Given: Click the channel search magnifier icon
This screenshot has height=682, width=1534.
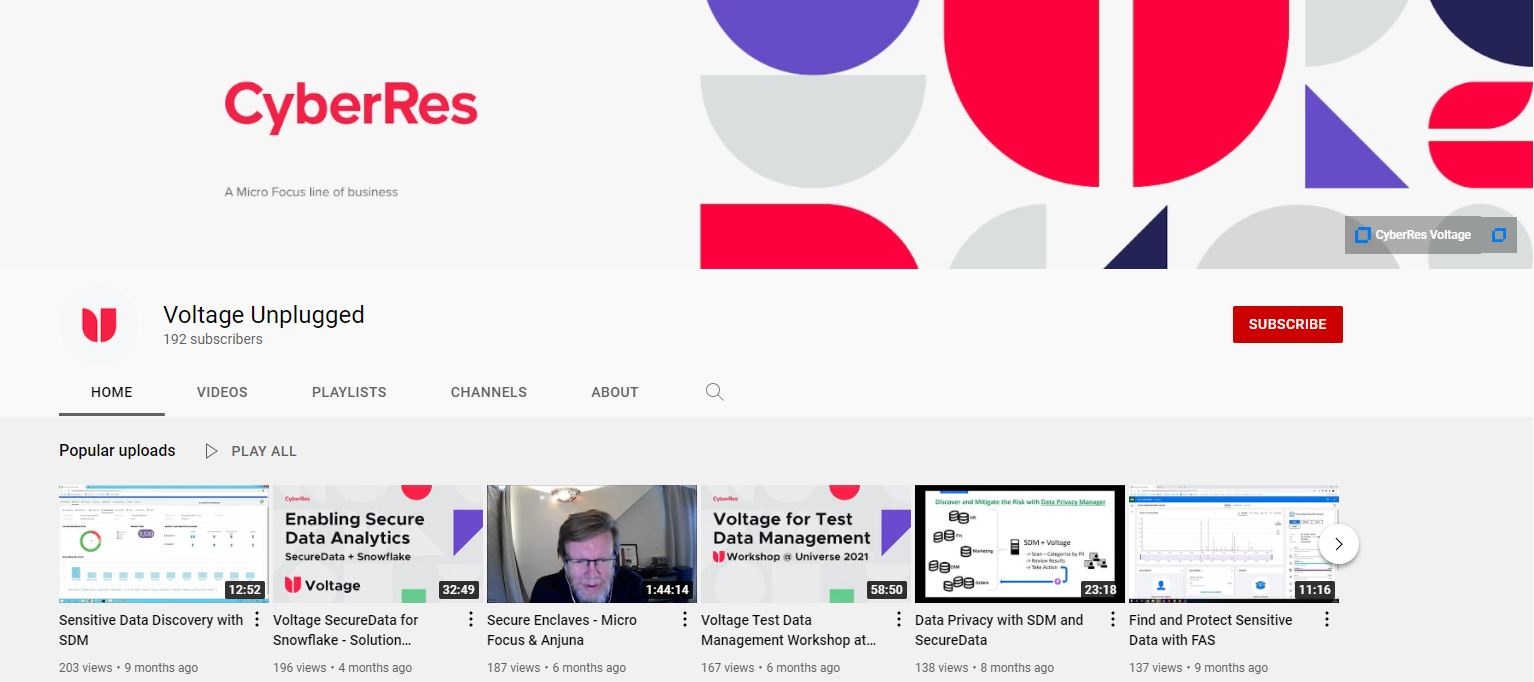Looking at the screenshot, I should coord(714,392).
